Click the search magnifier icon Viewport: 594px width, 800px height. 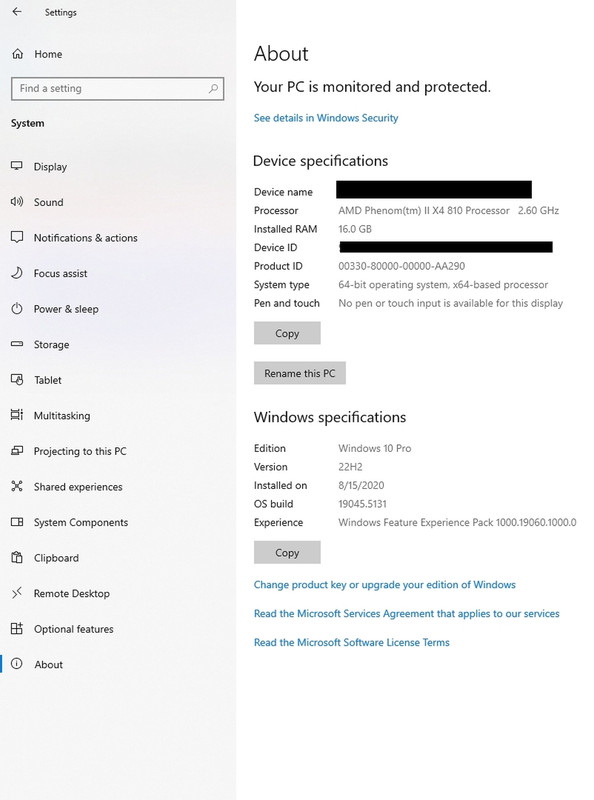tap(213, 88)
